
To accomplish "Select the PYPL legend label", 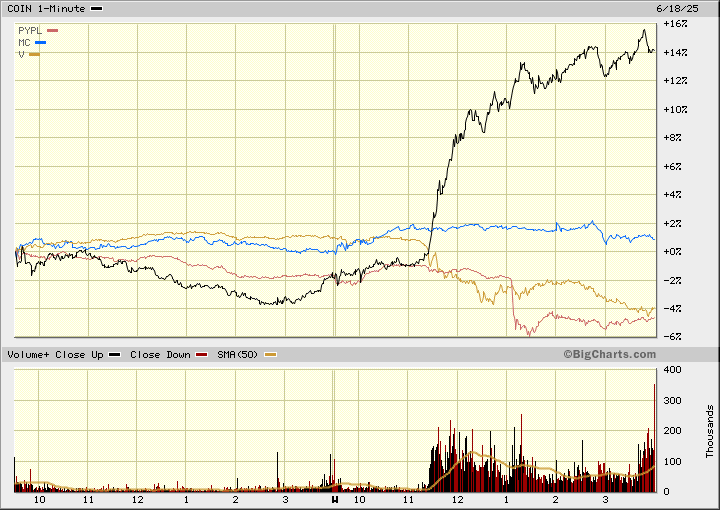I will [x=30, y=31].
